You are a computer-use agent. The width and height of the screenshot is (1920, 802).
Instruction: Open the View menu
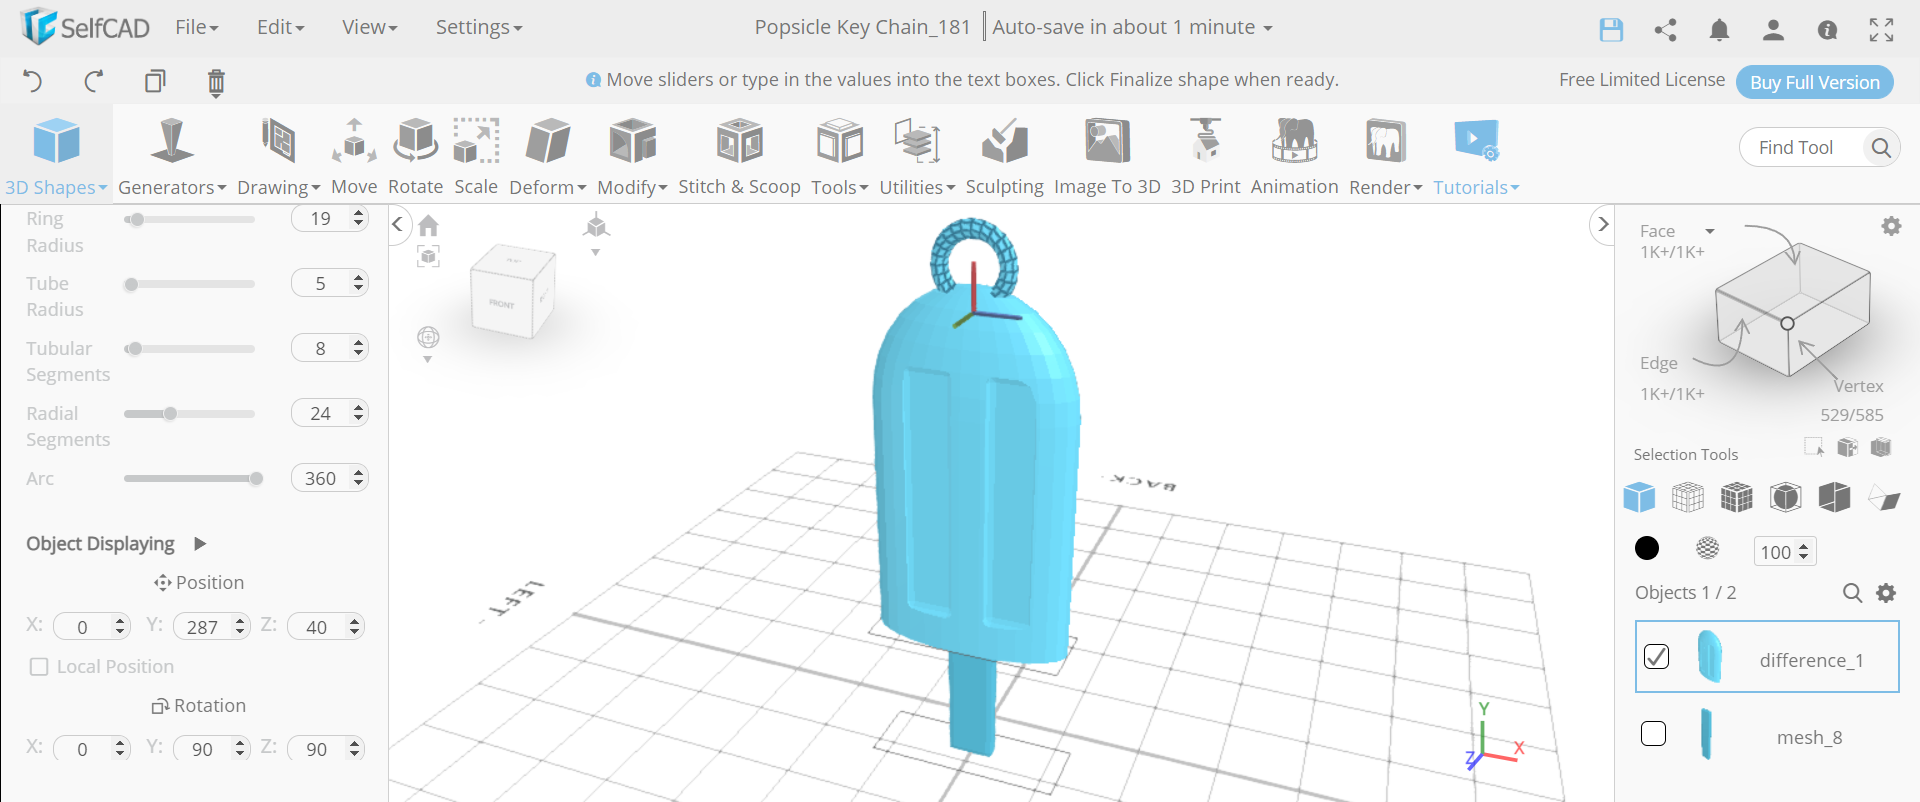coord(369,27)
